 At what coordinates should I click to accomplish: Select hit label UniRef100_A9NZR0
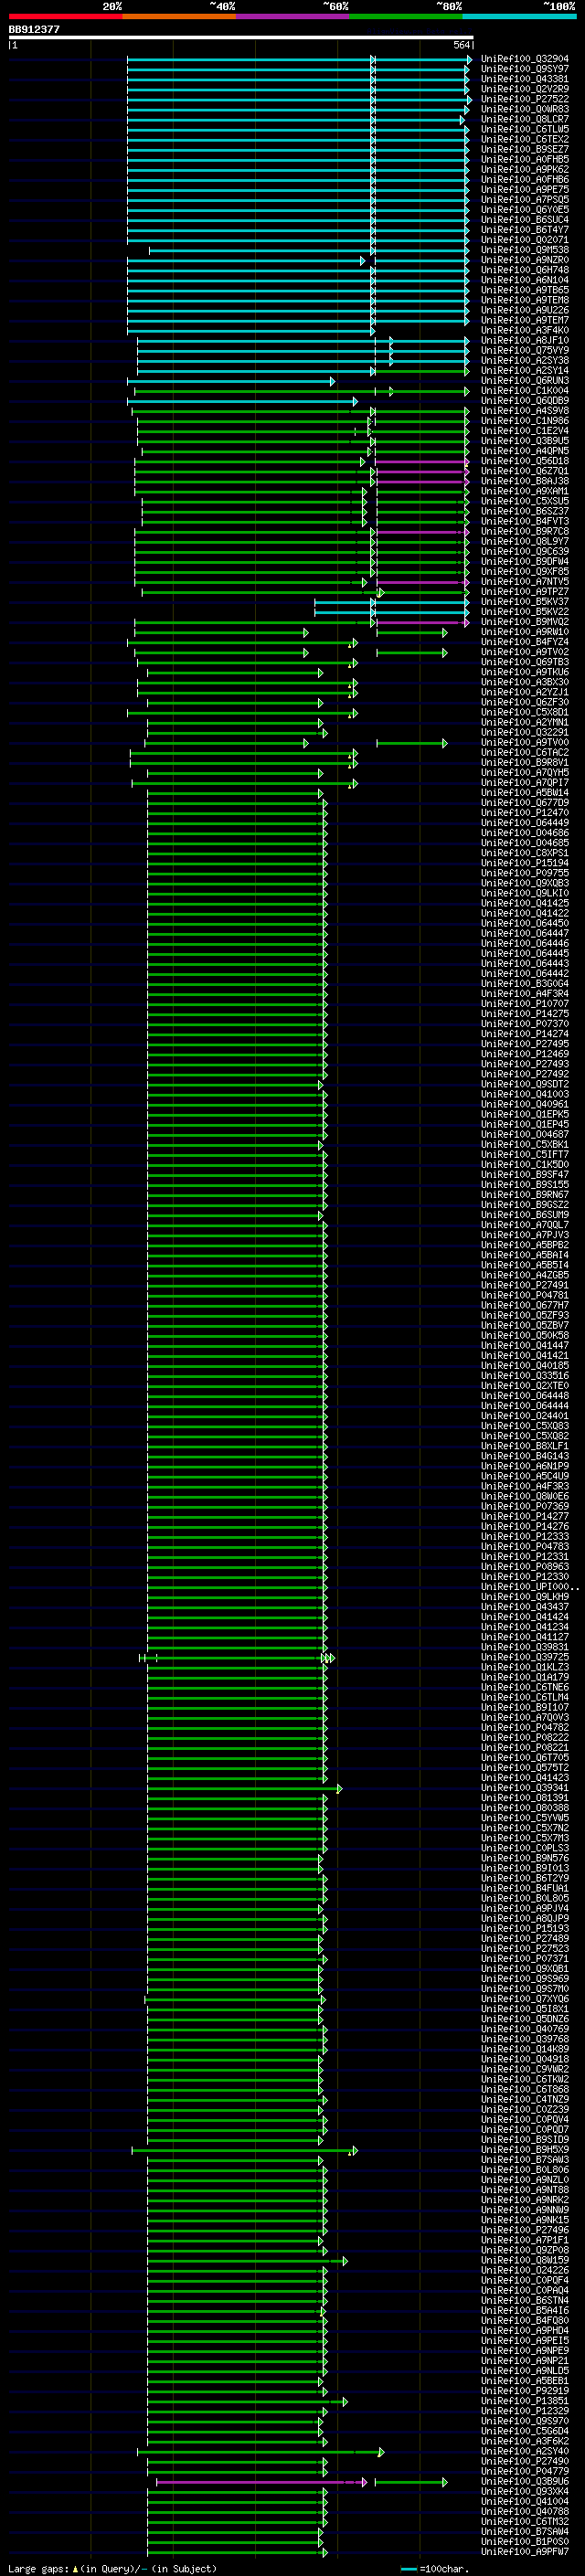coord(525,260)
